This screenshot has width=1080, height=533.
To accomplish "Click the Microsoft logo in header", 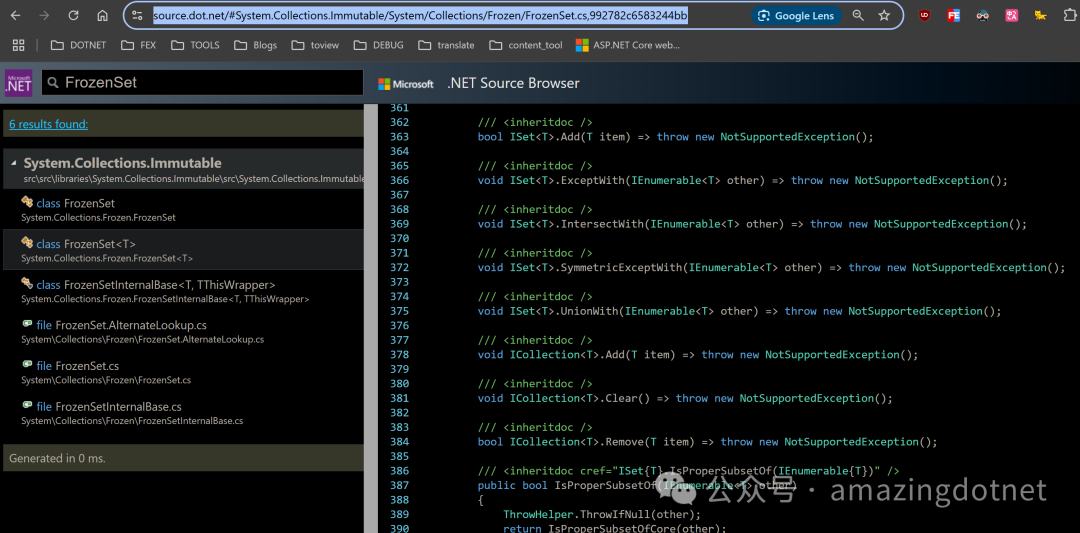I will coord(406,84).
